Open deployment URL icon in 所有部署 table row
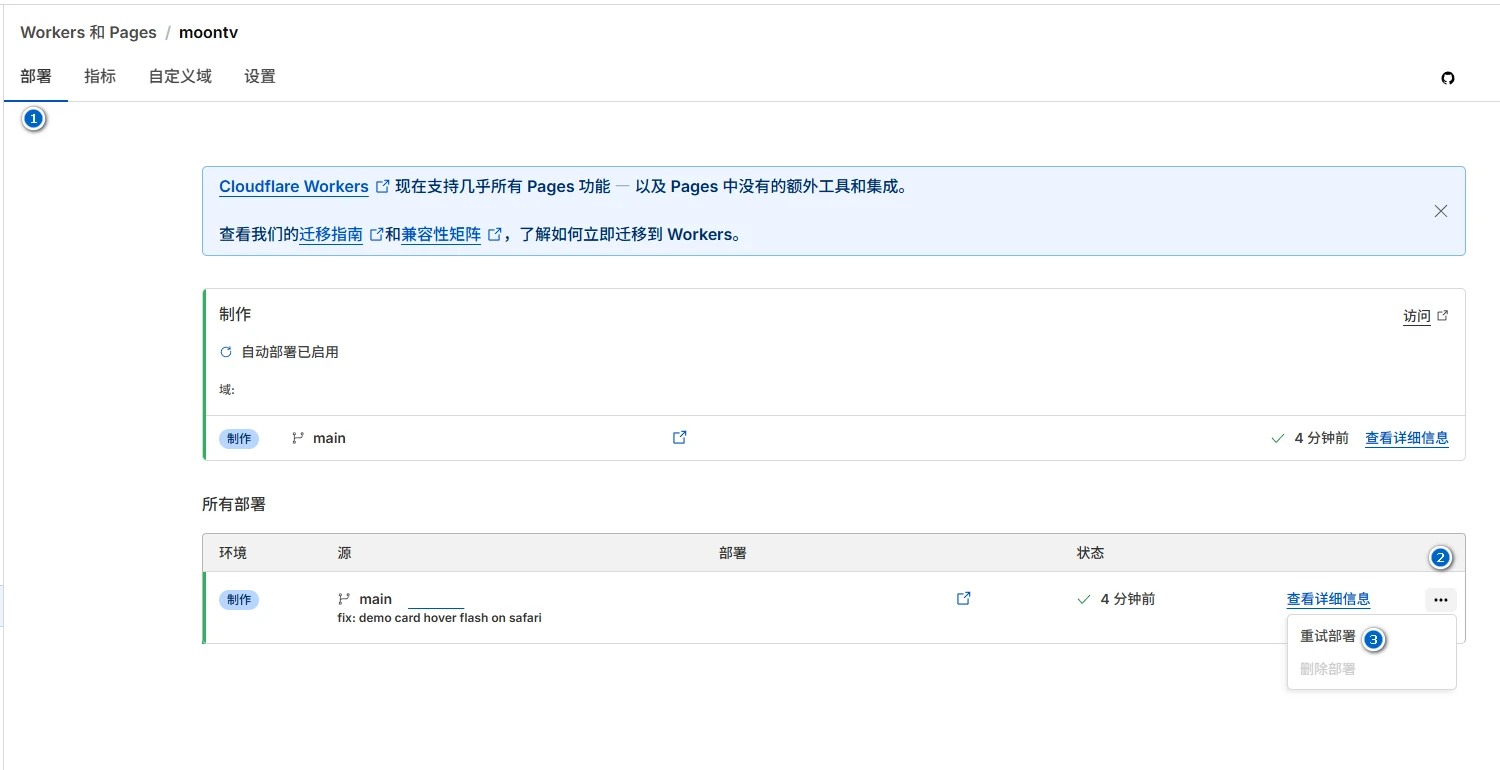This screenshot has width=1500, height=770. (963, 598)
